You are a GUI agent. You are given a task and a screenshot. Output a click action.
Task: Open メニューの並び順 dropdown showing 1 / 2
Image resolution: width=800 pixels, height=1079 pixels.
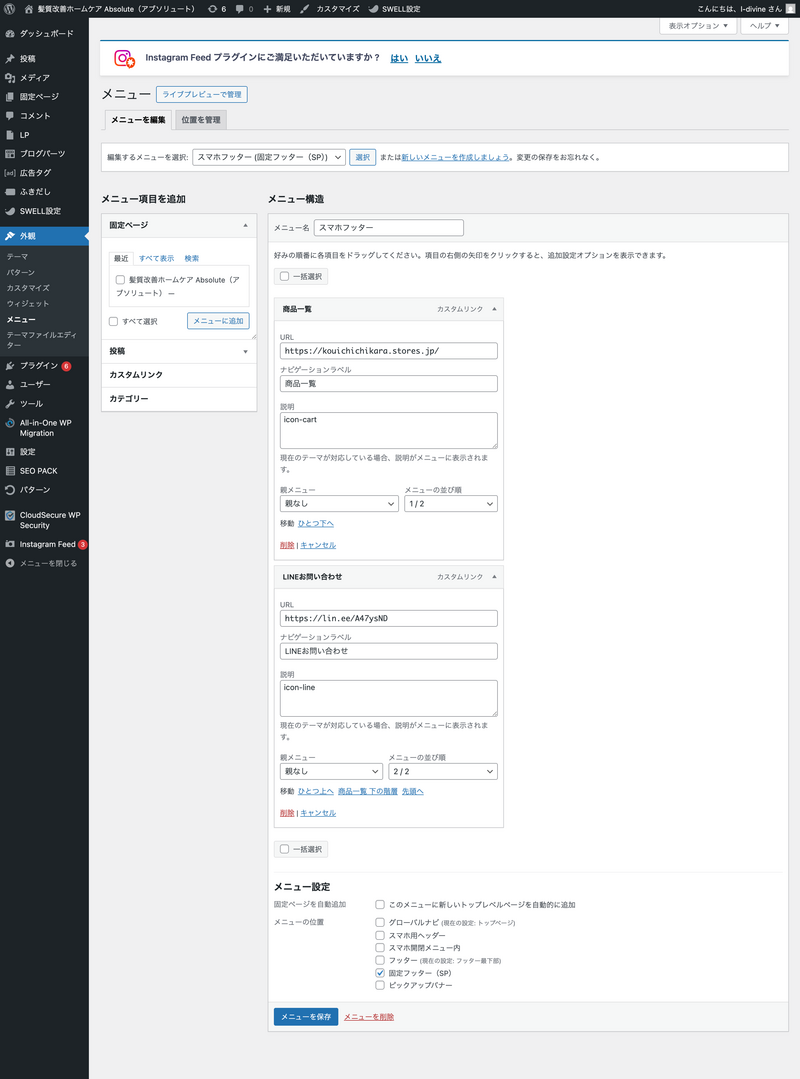point(450,504)
